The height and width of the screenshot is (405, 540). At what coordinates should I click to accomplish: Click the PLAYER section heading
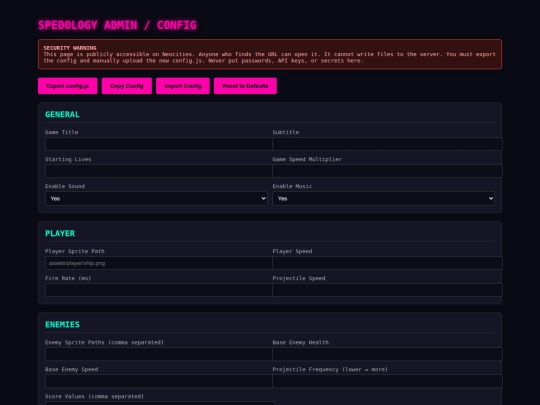click(60, 233)
